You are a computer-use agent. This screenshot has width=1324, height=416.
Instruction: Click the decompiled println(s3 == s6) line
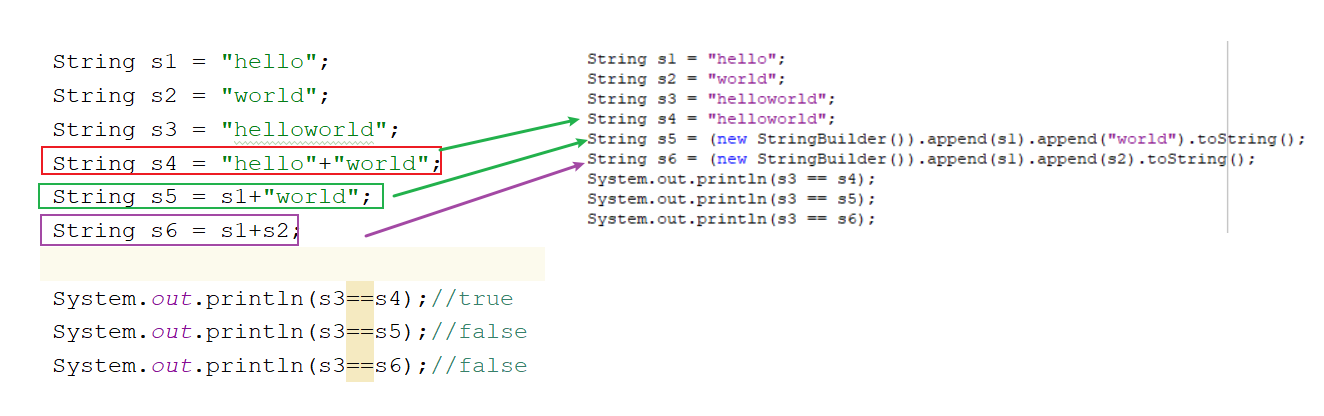[x=730, y=219]
